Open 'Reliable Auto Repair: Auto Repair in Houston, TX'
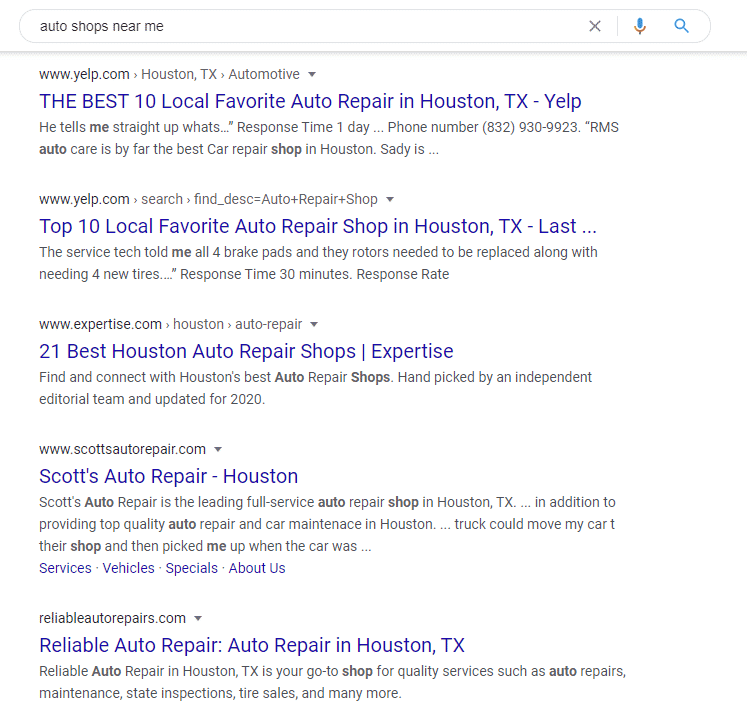 pyautogui.click(x=252, y=645)
